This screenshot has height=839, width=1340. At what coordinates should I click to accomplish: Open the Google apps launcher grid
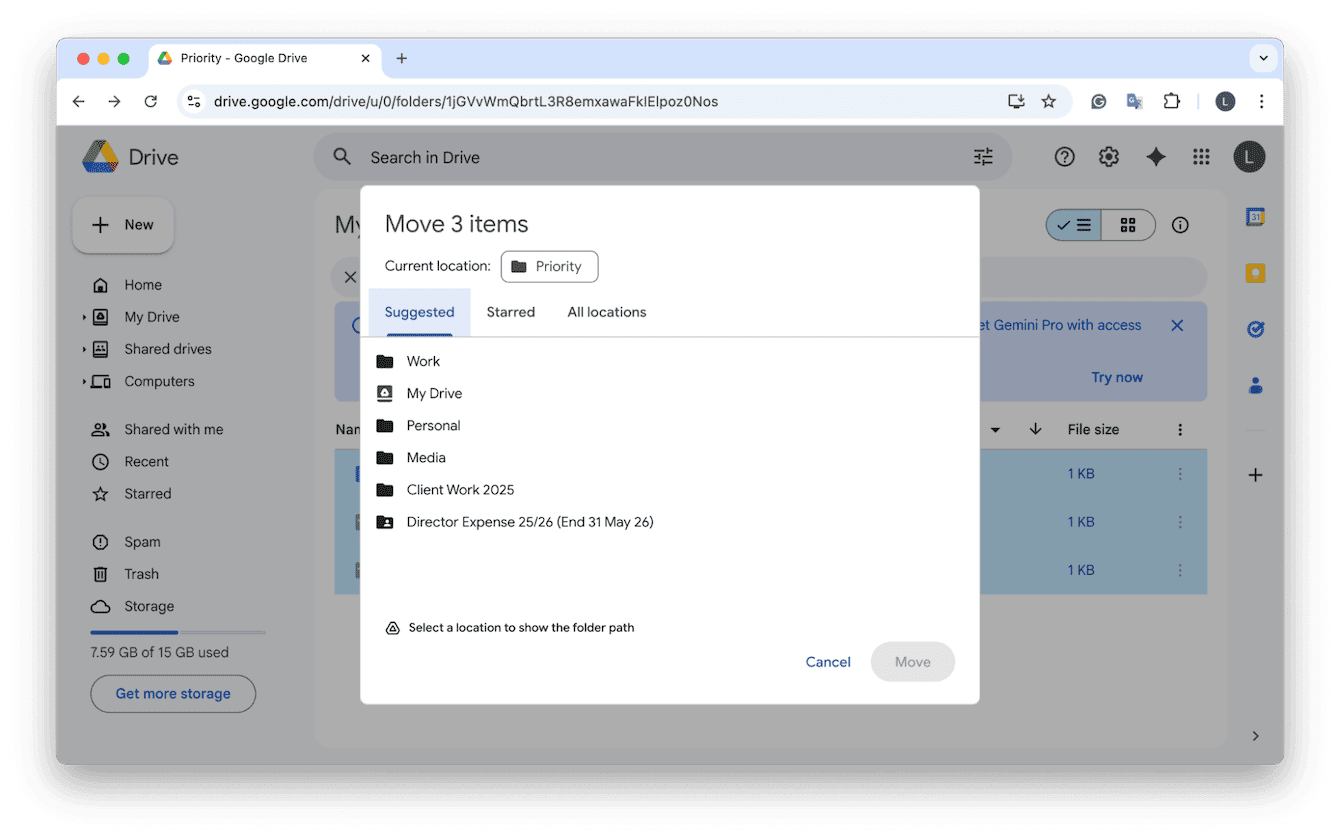1201,156
